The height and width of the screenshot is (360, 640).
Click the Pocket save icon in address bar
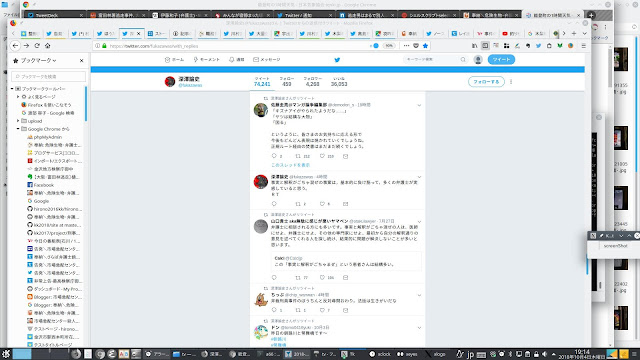(416, 46)
